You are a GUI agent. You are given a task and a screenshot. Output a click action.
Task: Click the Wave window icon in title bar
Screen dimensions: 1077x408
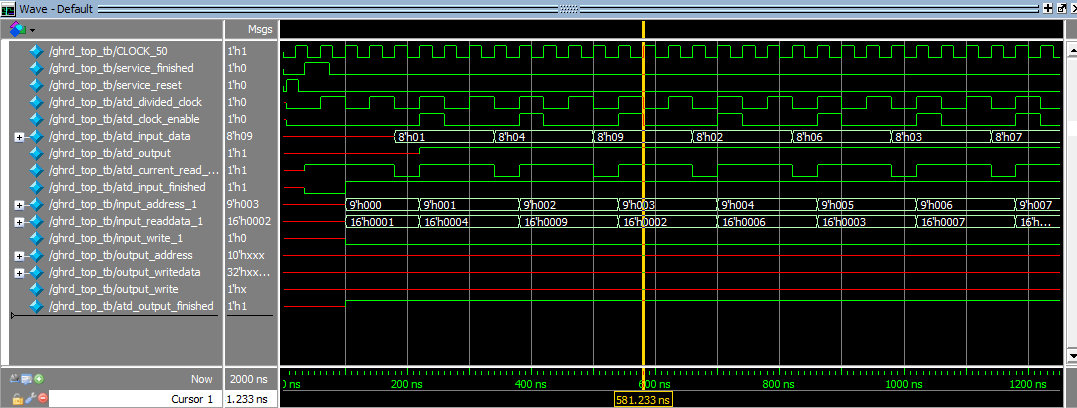coord(8,8)
